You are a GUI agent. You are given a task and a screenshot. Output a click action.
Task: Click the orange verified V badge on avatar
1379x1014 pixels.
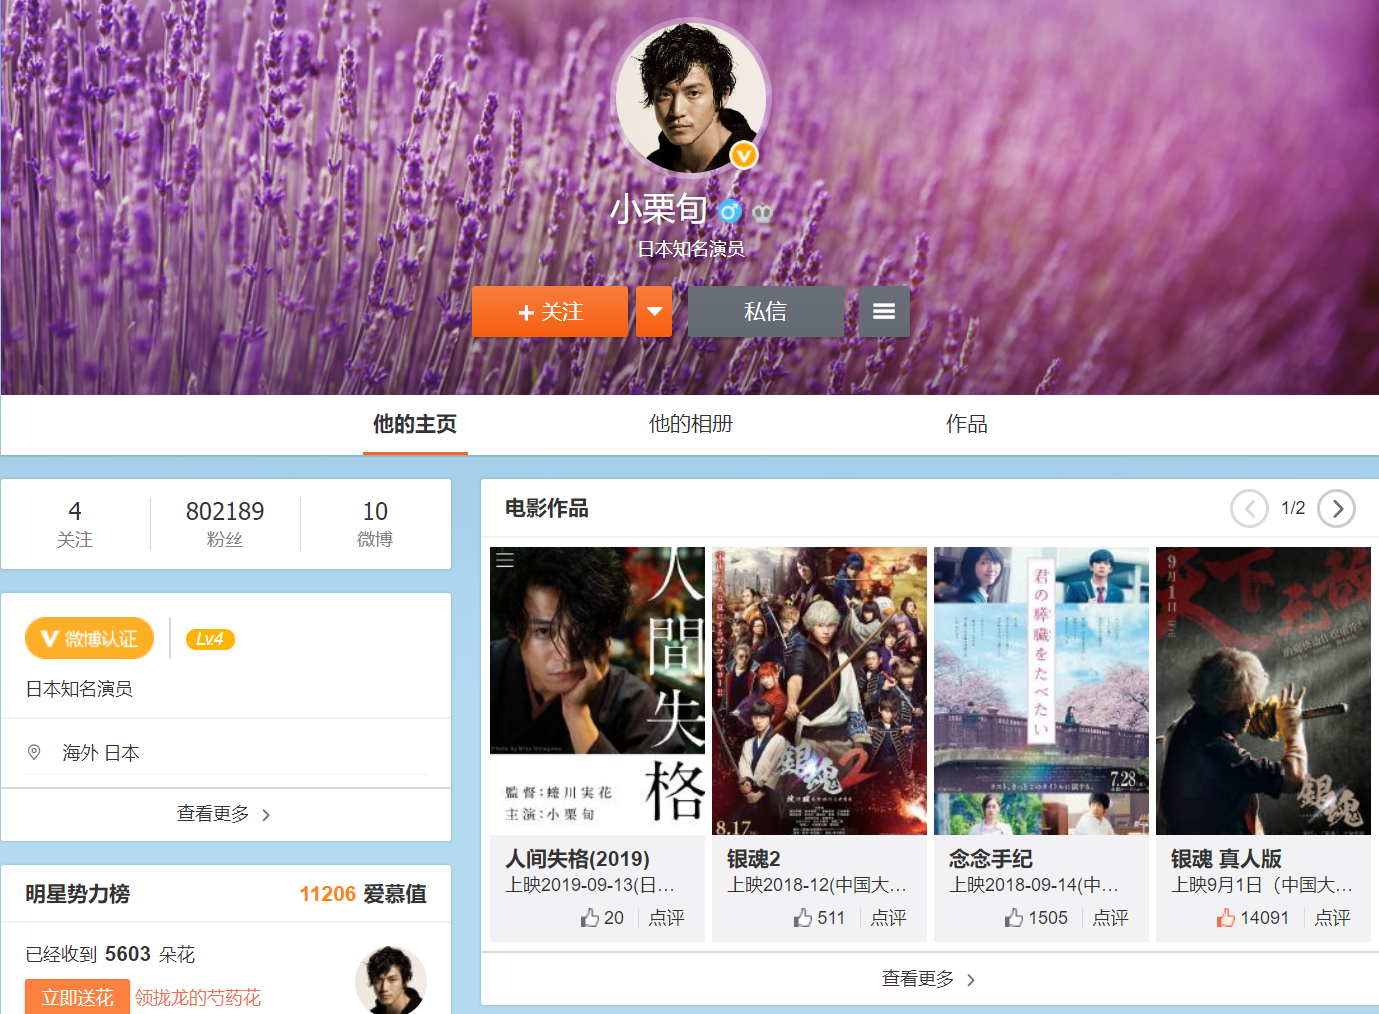coord(743,155)
